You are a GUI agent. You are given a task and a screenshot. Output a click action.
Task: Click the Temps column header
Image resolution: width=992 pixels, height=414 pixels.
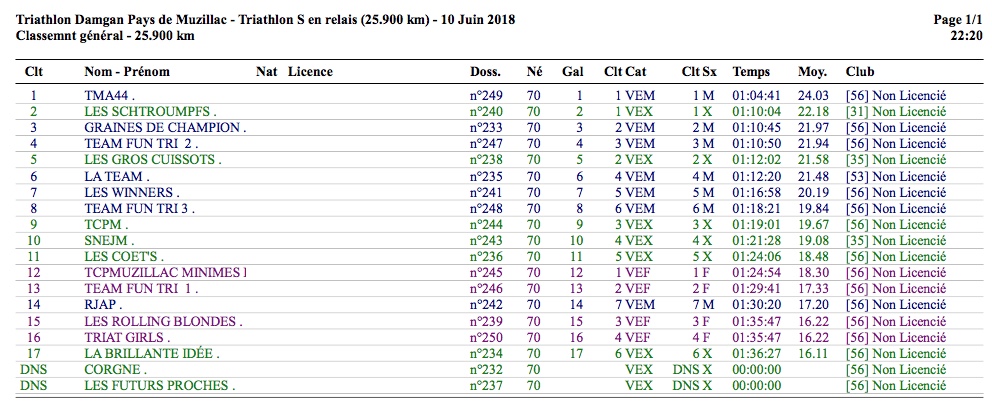click(x=752, y=72)
